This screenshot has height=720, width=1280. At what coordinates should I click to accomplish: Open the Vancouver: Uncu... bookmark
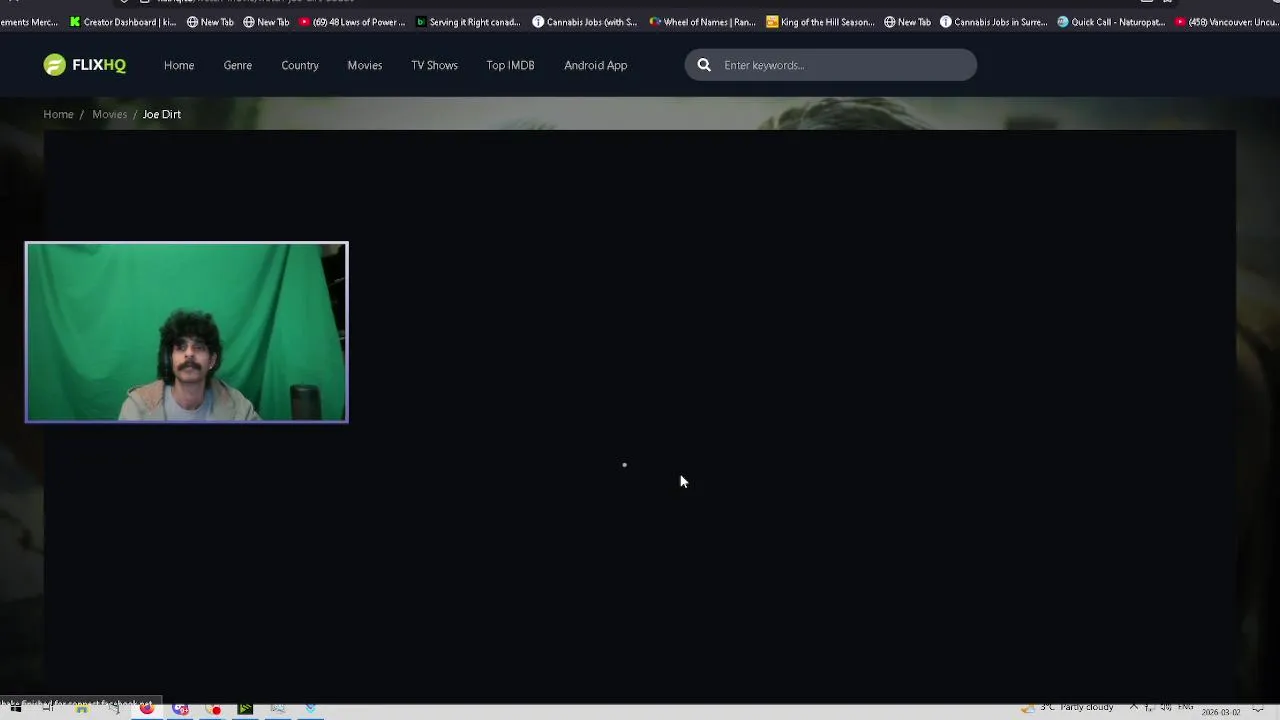(x=1227, y=22)
